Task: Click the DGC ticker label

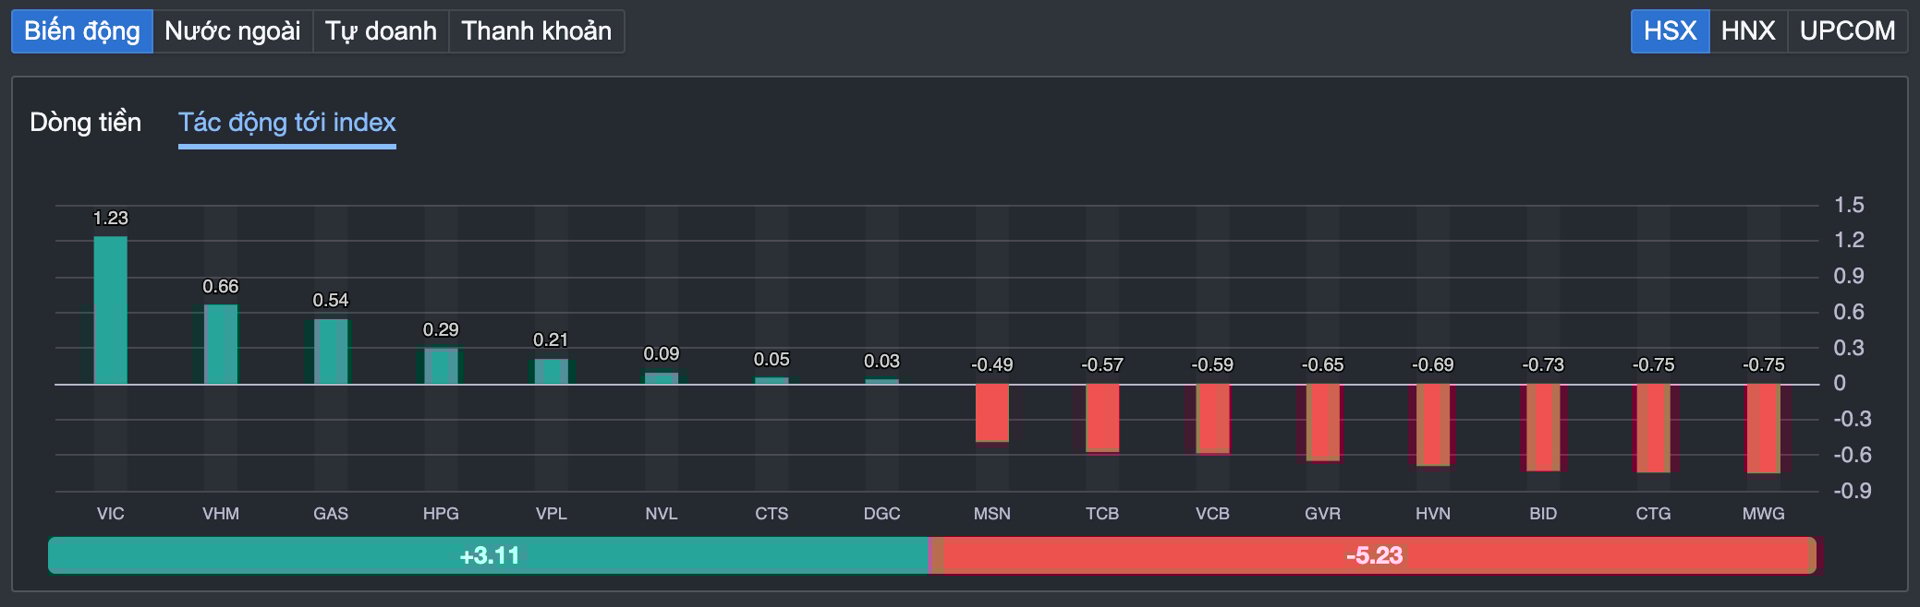Action: [x=882, y=513]
